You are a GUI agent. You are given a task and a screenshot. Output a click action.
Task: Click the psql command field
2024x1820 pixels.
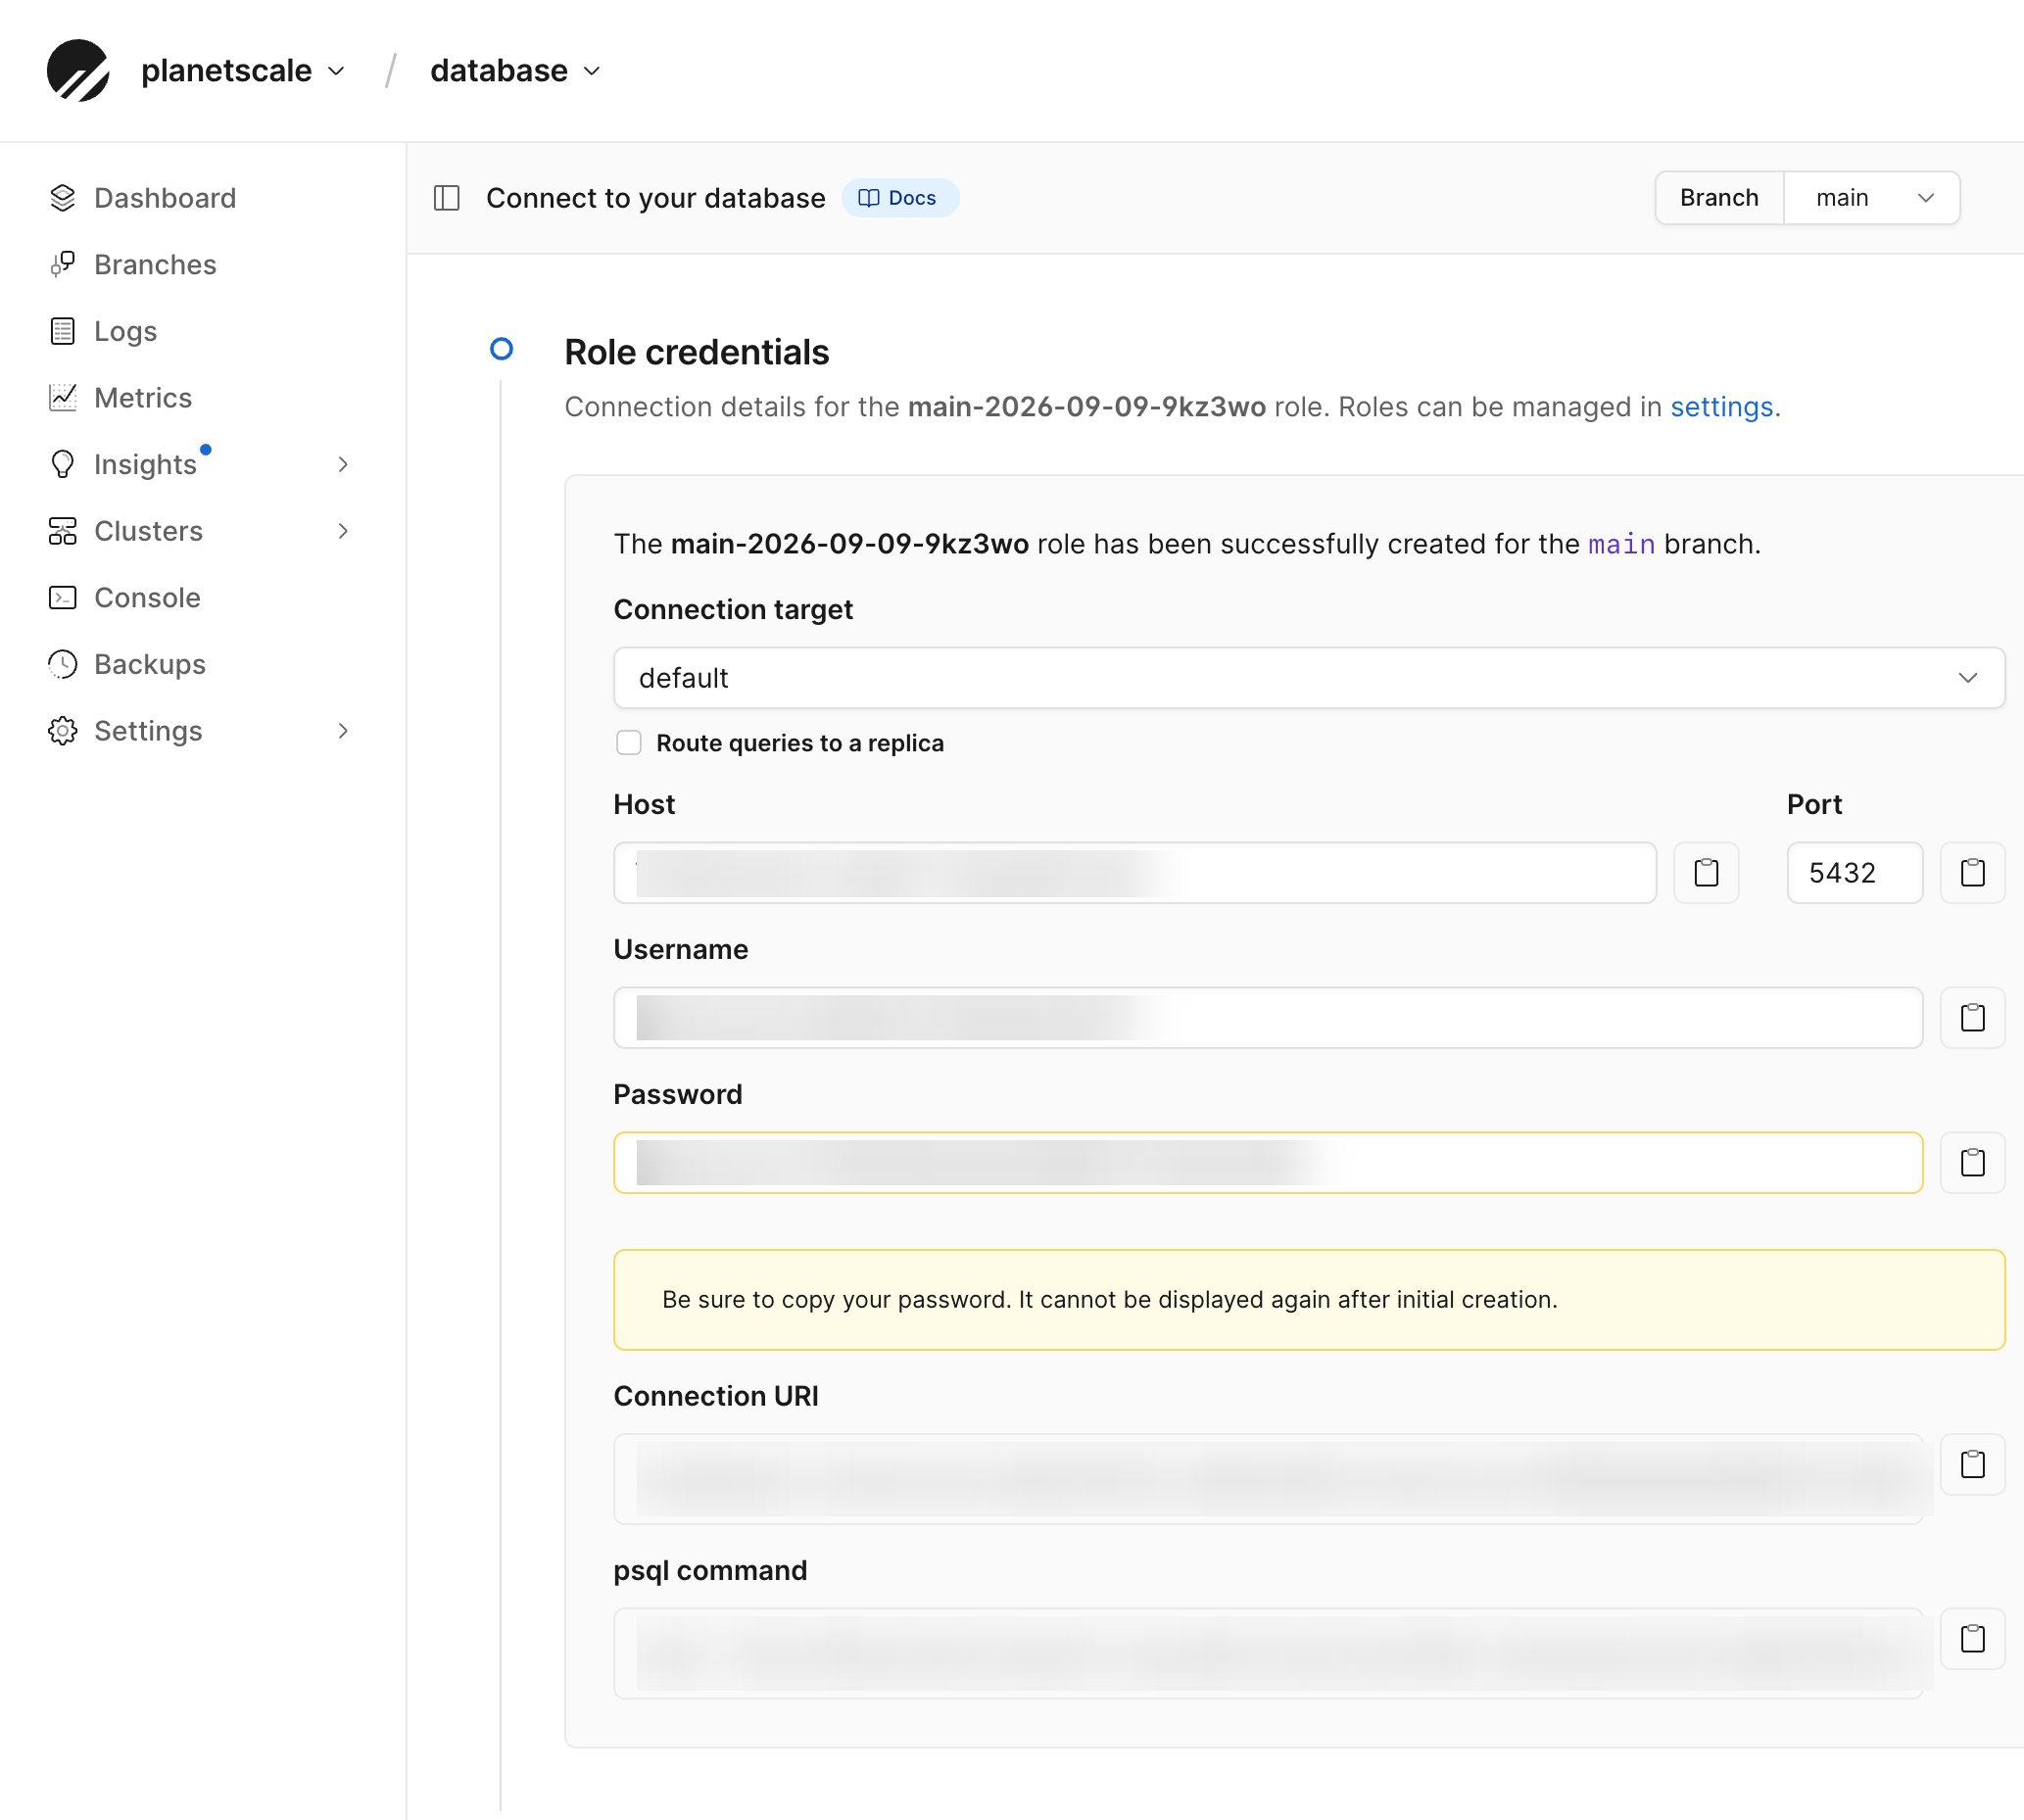point(1267,1653)
